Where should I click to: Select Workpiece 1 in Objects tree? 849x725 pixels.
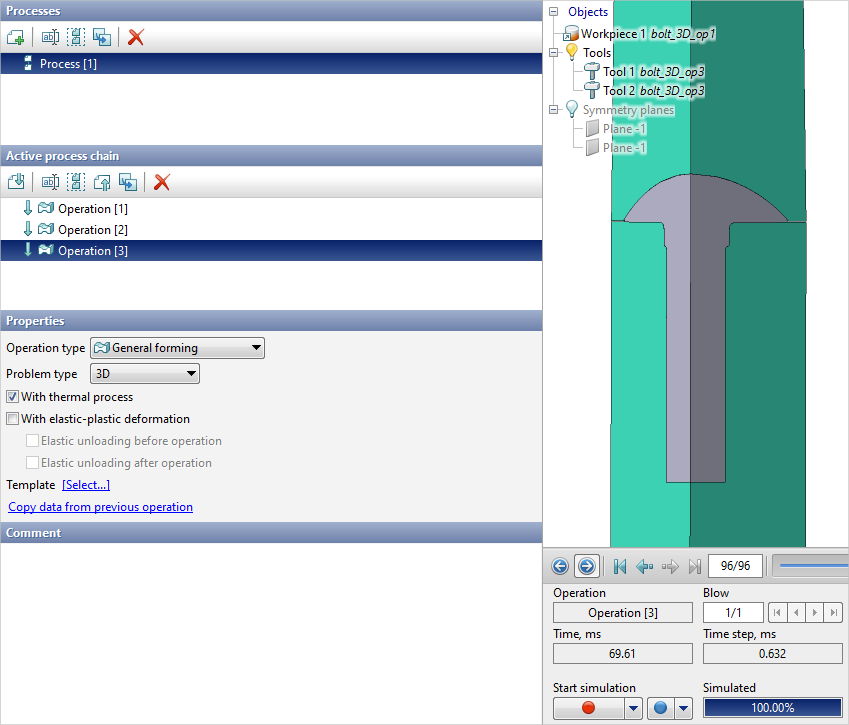tap(614, 33)
